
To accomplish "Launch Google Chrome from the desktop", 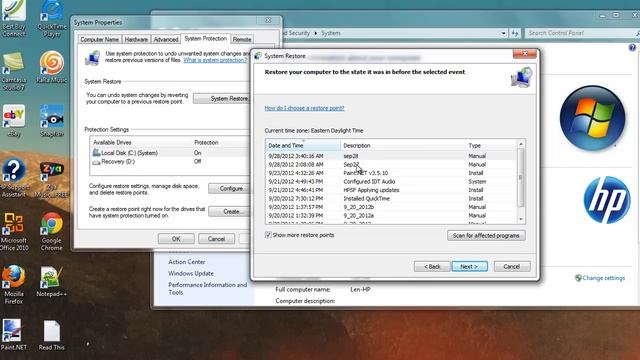I will coord(51,231).
